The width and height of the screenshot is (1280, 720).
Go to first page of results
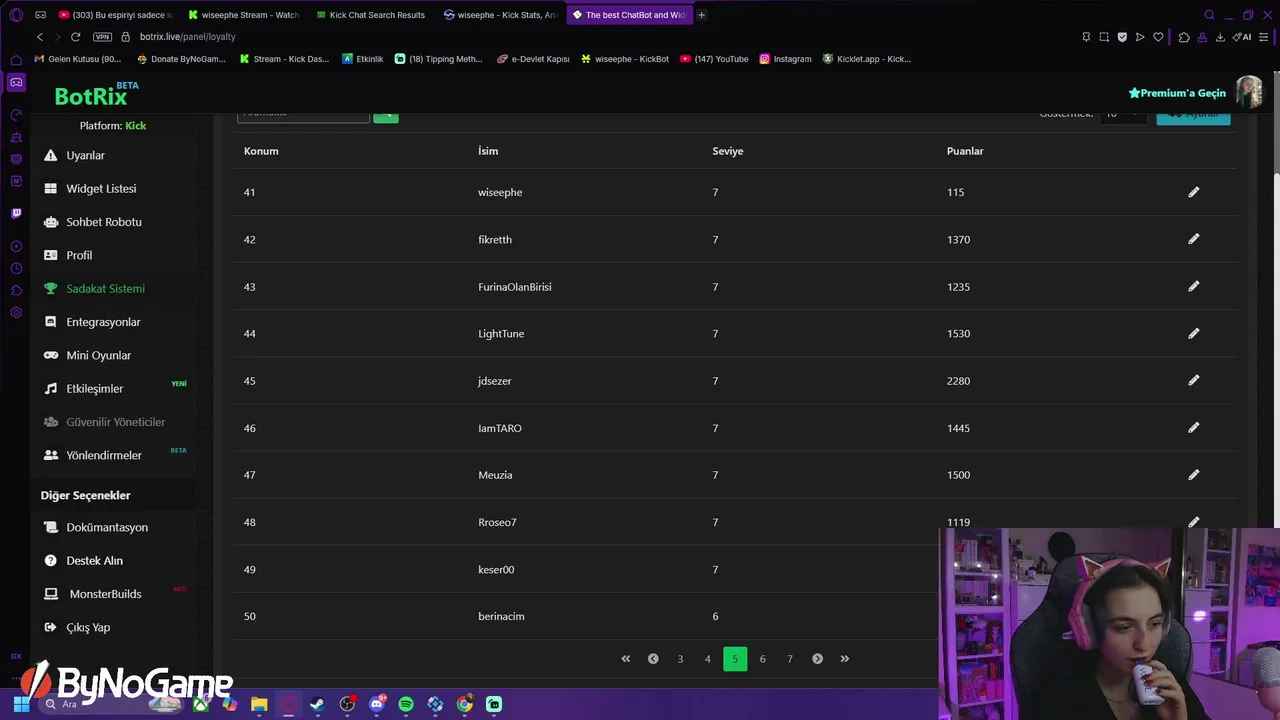coord(626,659)
